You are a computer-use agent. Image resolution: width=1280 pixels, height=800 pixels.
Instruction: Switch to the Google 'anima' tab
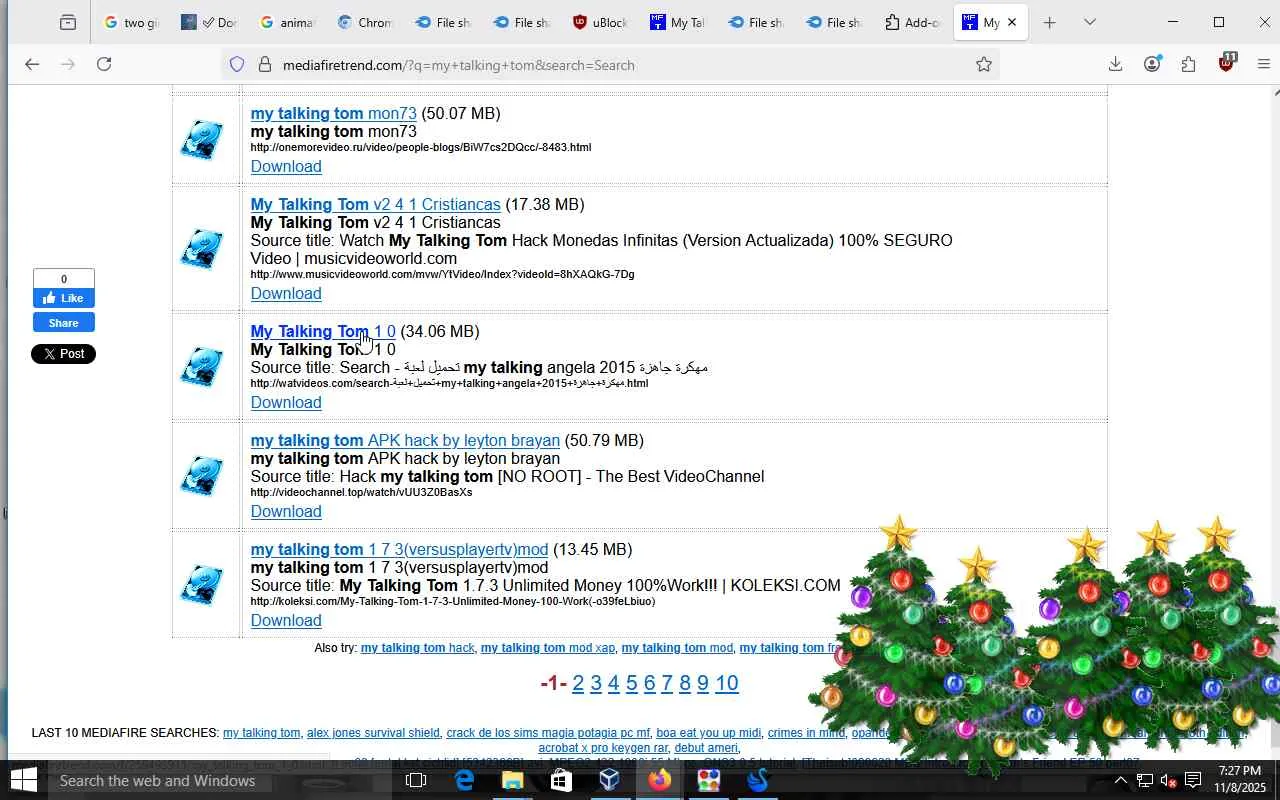[286, 22]
